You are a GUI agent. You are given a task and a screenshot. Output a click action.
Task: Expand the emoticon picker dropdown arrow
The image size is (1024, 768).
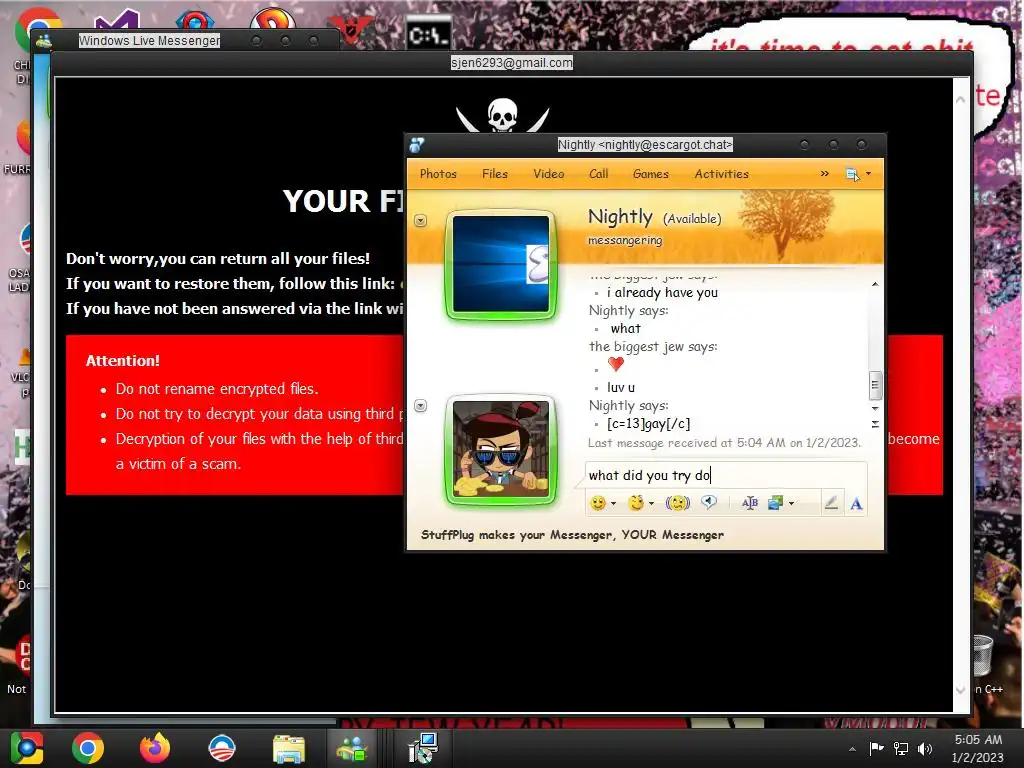point(613,504)
